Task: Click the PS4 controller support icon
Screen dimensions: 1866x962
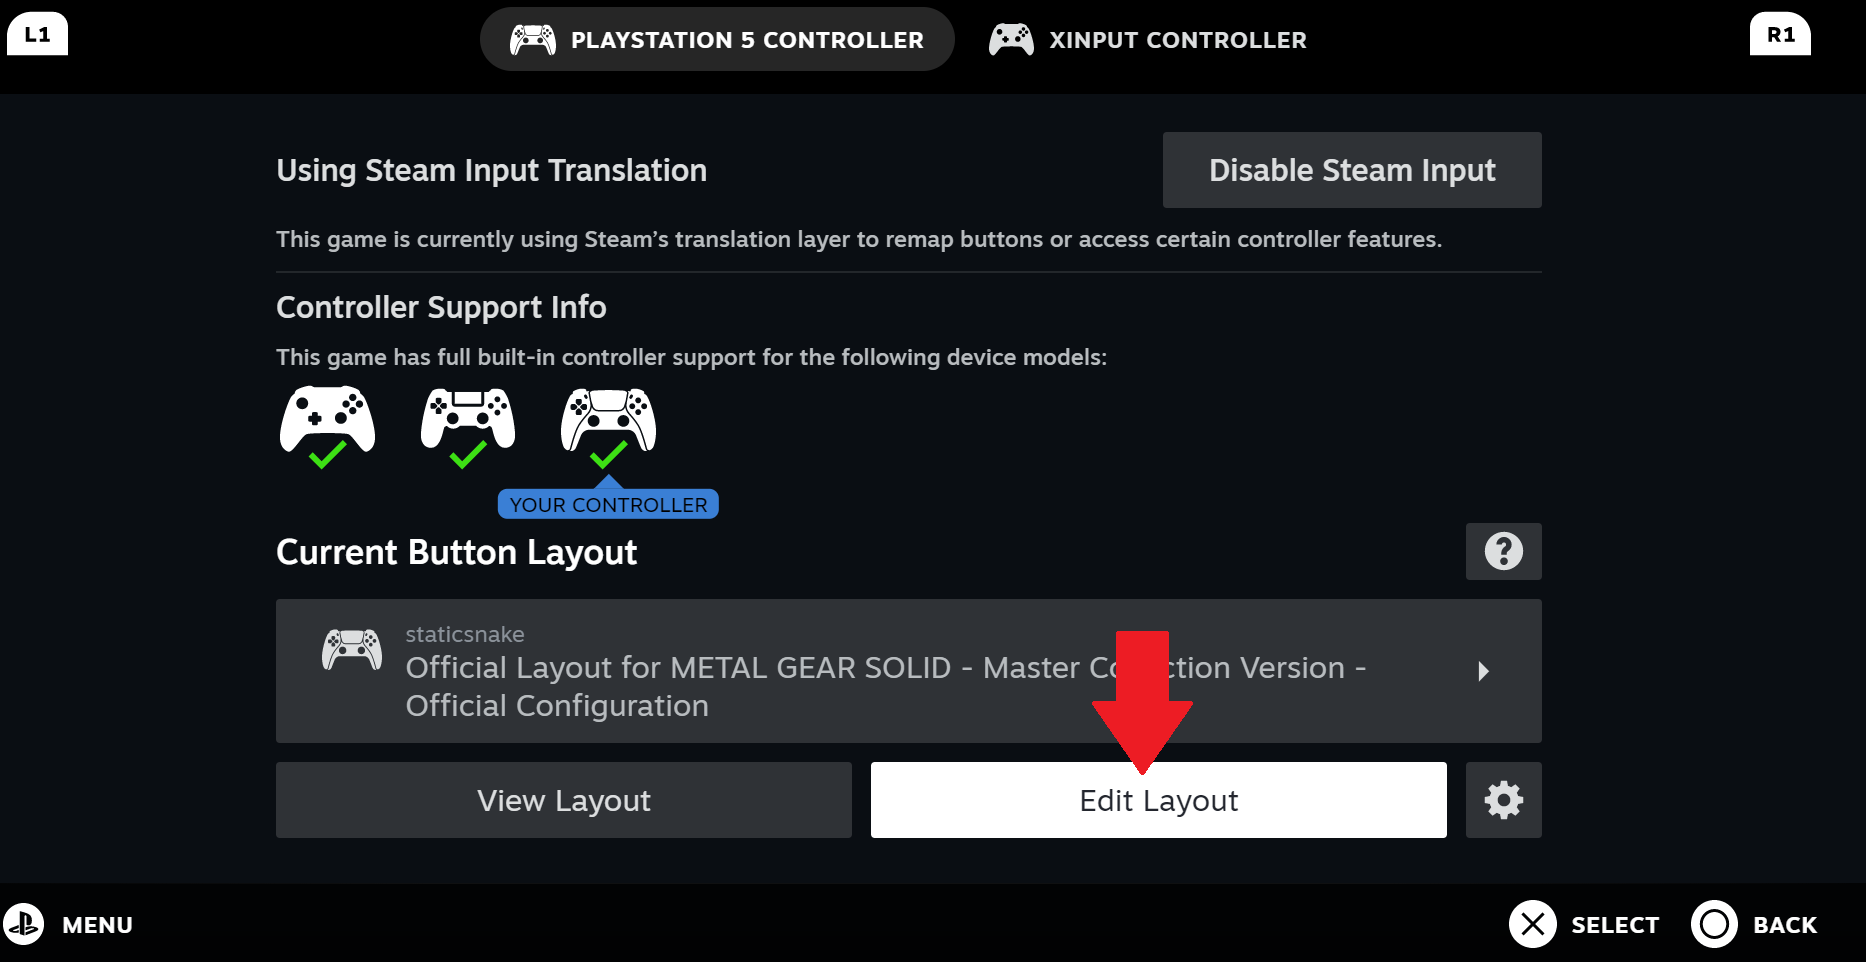Action: [x=468, y=426]
